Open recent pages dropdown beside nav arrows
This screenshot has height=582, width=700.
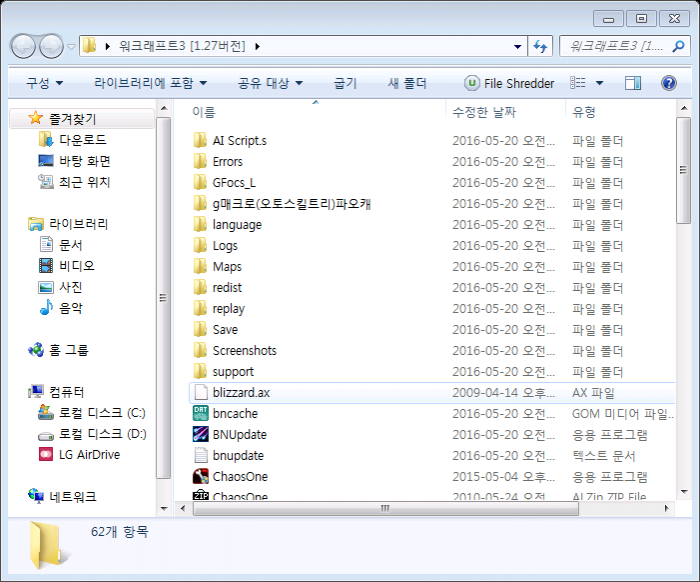[x=71, y=46]
